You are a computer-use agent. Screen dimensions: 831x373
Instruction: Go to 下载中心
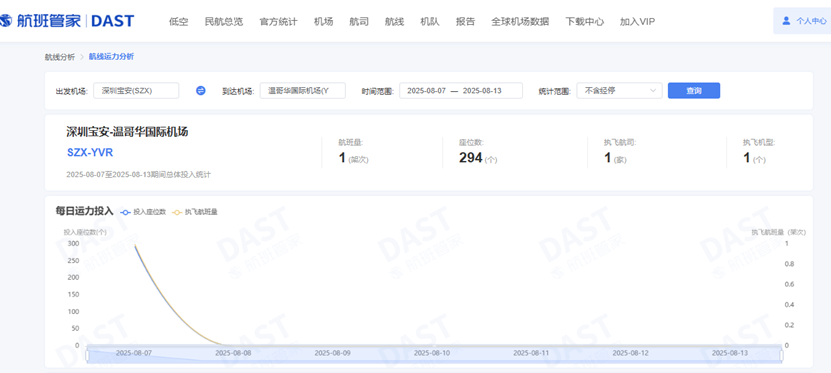click(585, 22)
